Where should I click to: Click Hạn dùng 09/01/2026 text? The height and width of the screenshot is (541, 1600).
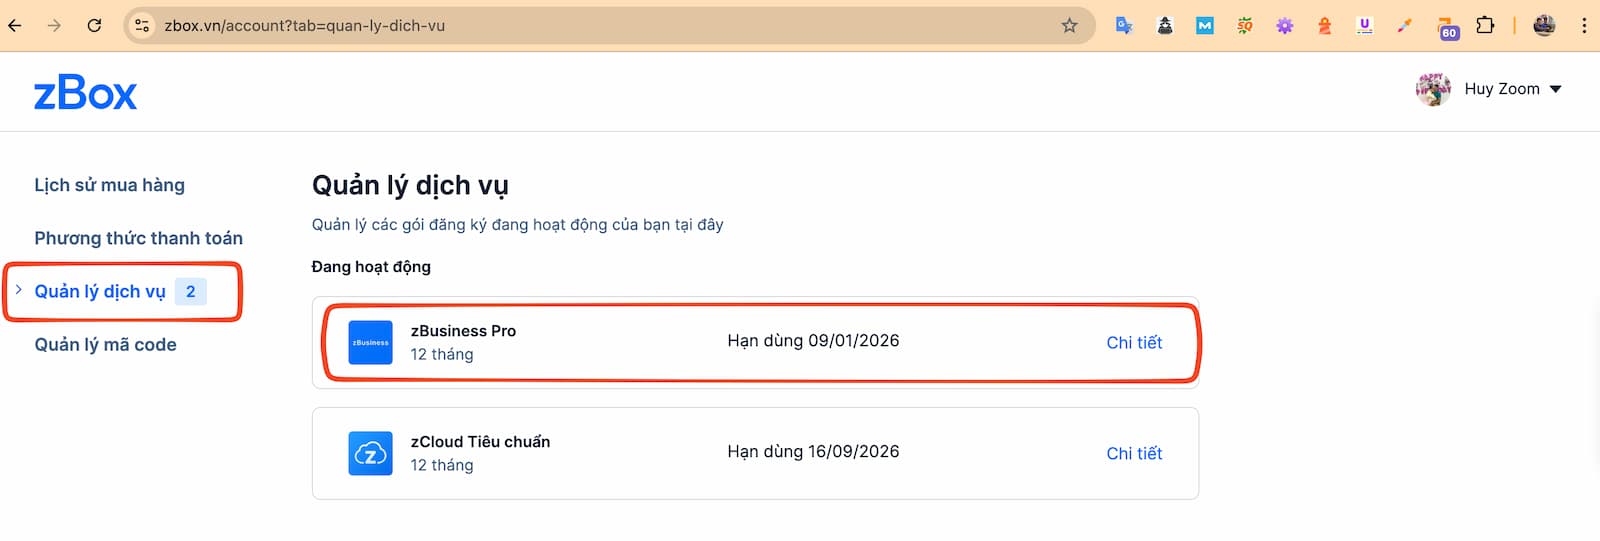pyautogui.click(x=813, y=341)
